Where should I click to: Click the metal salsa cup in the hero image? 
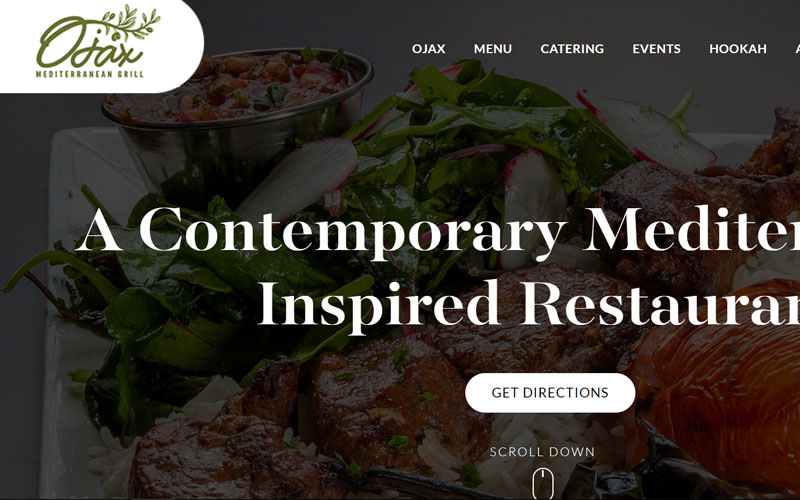pyautogui.click(x=237, y=117)
